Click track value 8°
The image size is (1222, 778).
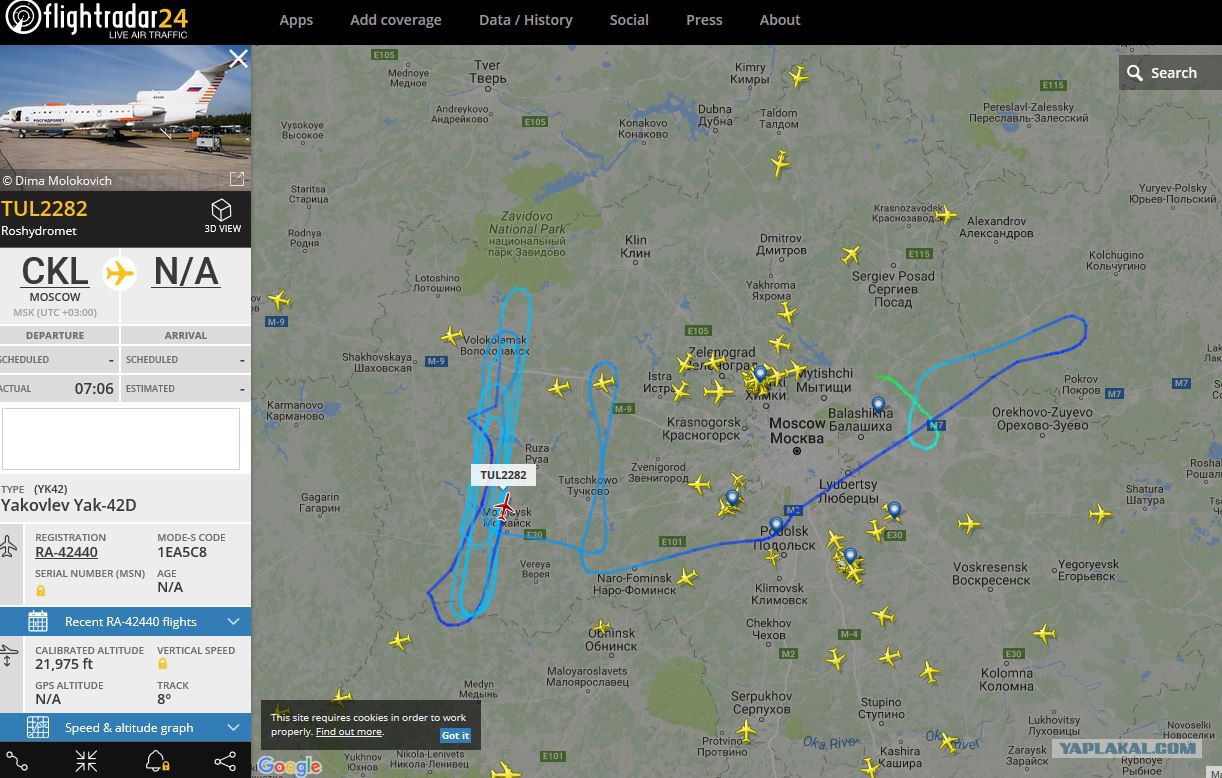[164, 699]
